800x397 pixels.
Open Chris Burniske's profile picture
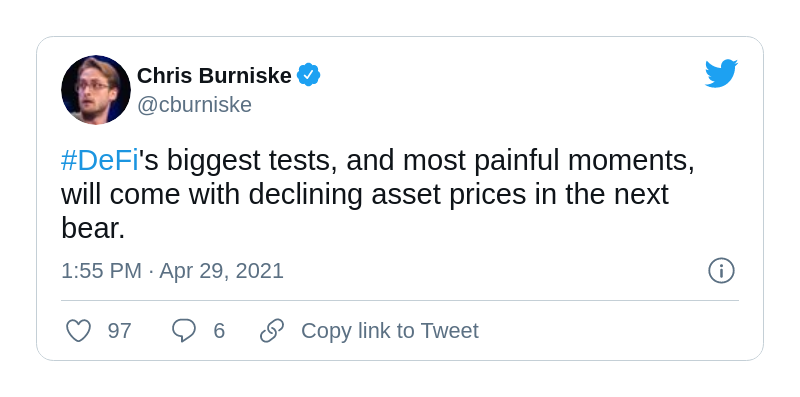pyautogui.click(x=96, y=90)
